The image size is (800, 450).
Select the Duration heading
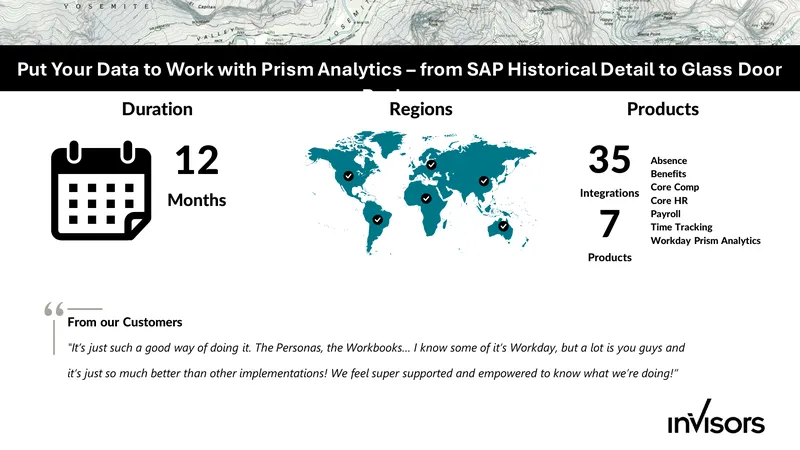157,109
